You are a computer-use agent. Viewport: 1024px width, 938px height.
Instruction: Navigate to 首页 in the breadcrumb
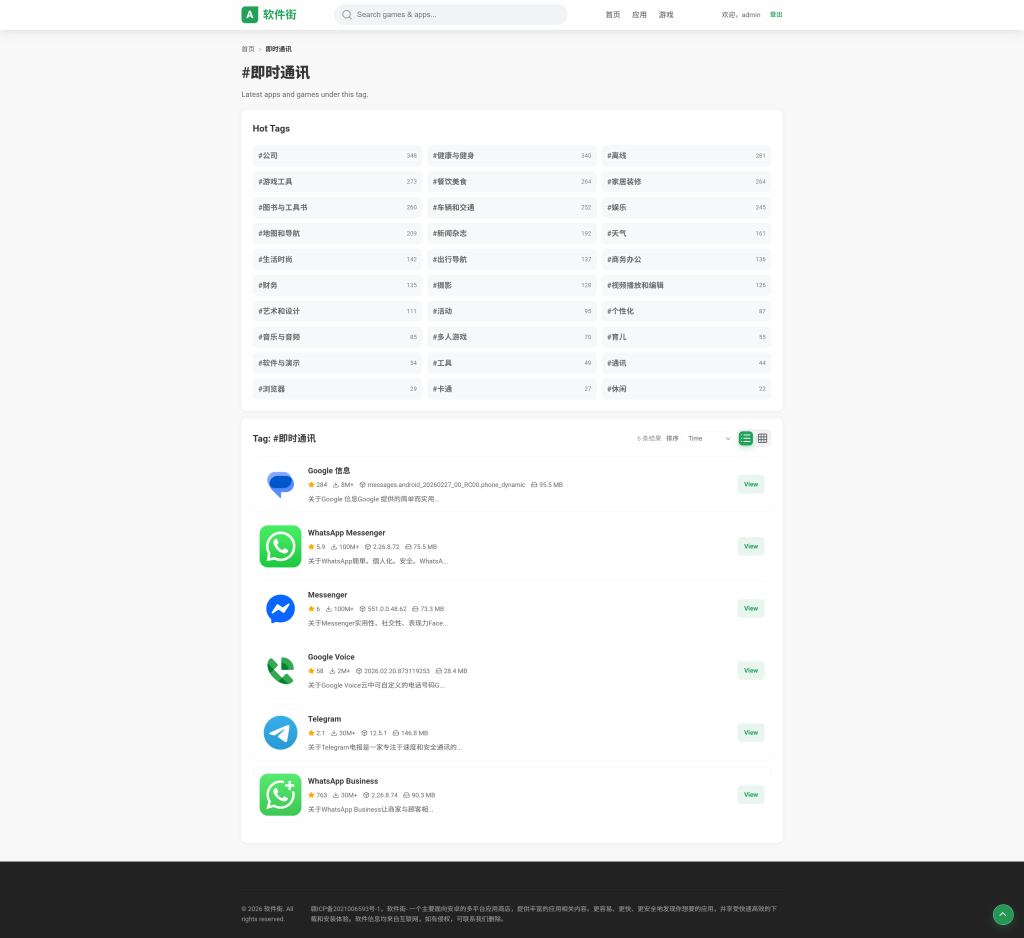point(247,49)
